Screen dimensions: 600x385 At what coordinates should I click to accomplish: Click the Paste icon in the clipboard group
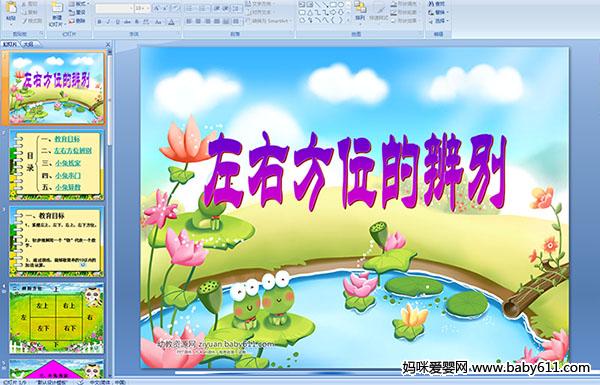point(11,11)
